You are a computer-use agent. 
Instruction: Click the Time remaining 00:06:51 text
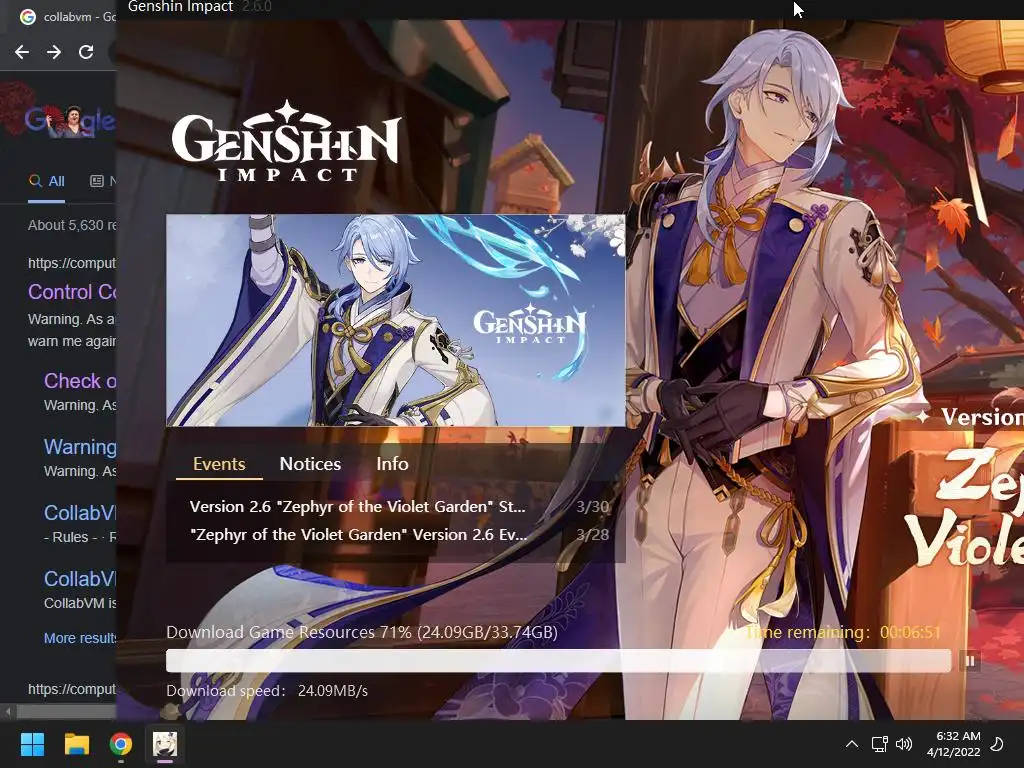(843, 632)
